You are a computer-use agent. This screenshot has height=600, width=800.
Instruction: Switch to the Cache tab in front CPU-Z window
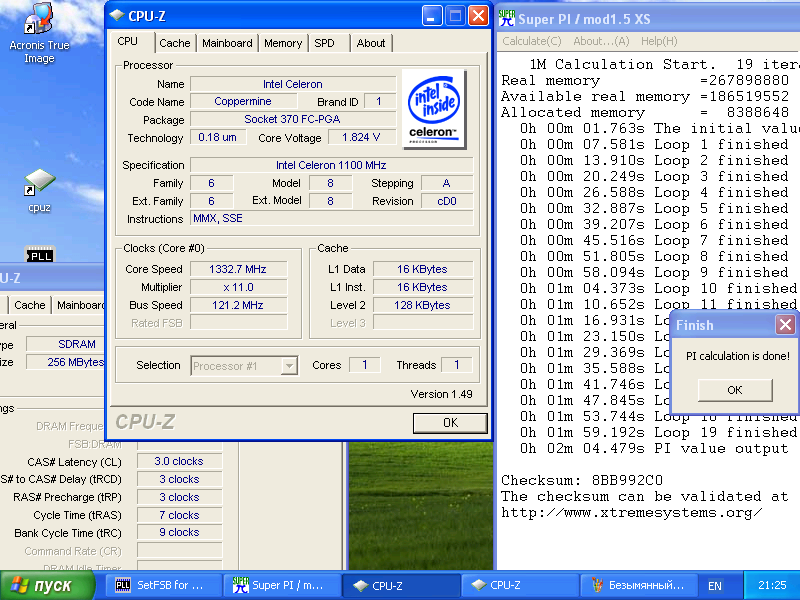(x=174, y=43)
